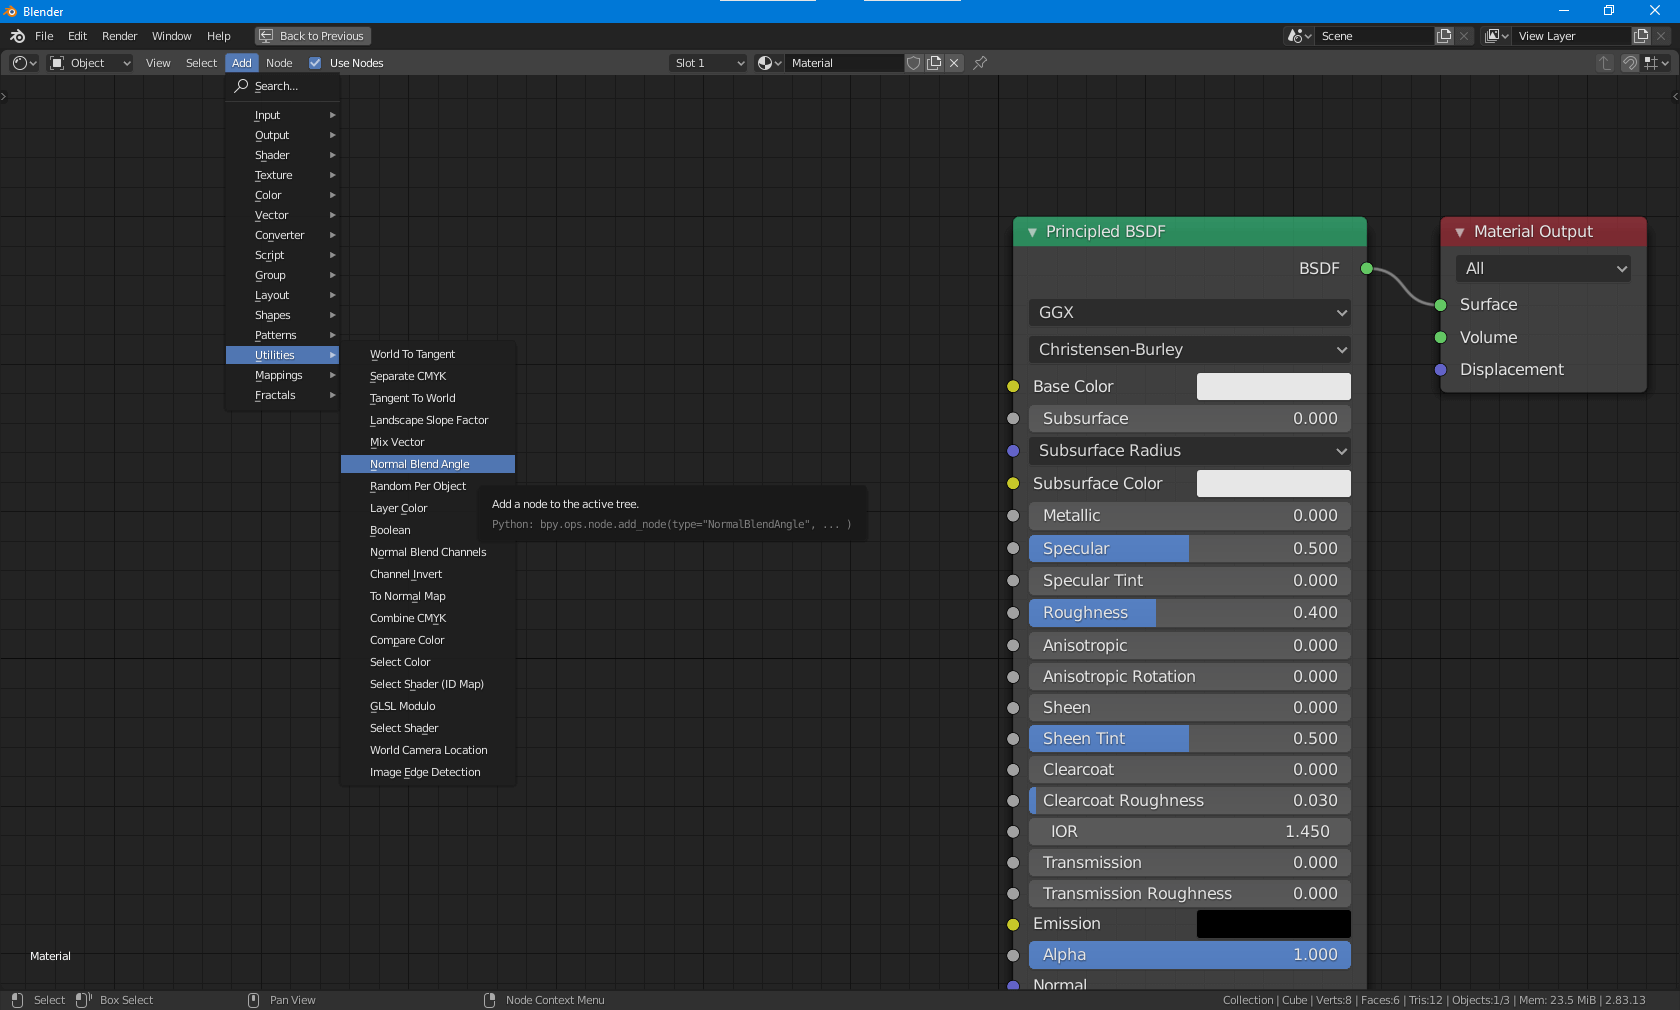Click the Back to Previous button

tap(312, 36)
